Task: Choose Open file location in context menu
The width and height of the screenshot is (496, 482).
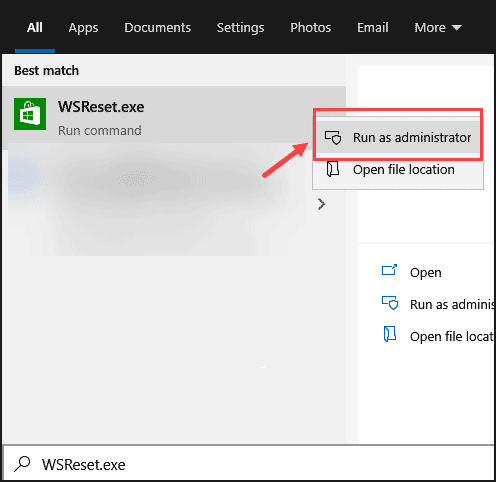Action: click(x=398, y=169)
